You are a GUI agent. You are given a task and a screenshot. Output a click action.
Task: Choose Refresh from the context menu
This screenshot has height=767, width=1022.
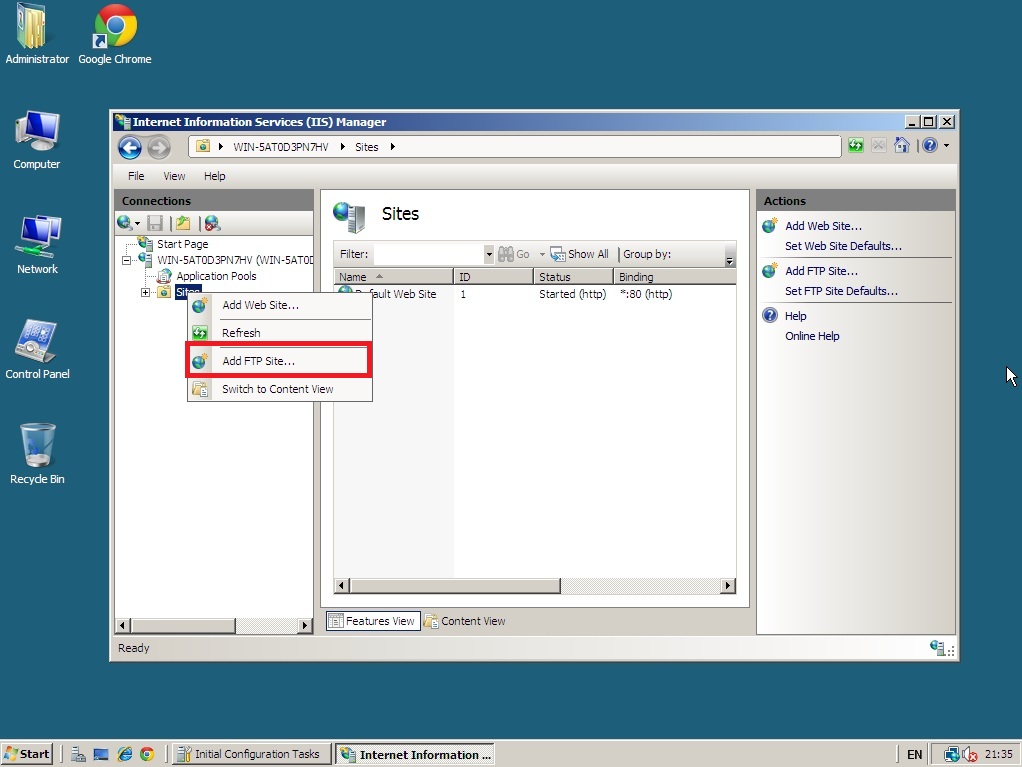coord(280,333)
